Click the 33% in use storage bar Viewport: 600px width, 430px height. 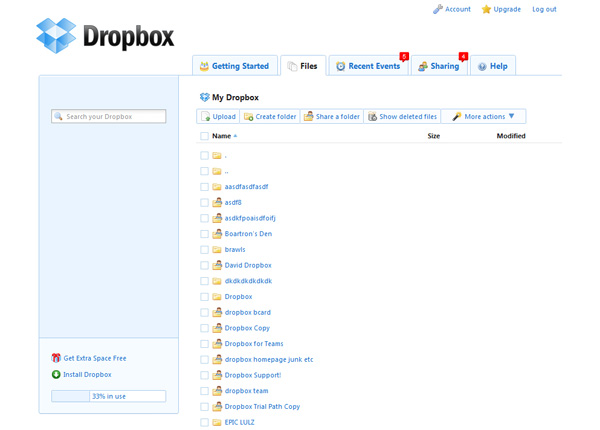point(109,396)
